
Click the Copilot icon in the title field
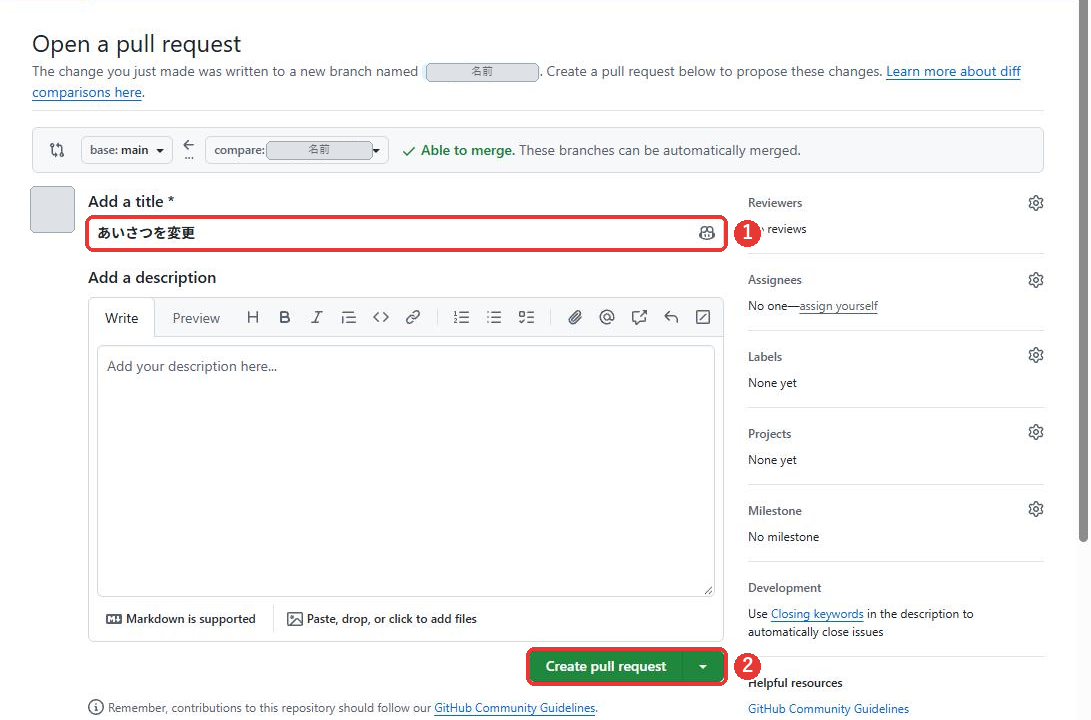point(706,233)
